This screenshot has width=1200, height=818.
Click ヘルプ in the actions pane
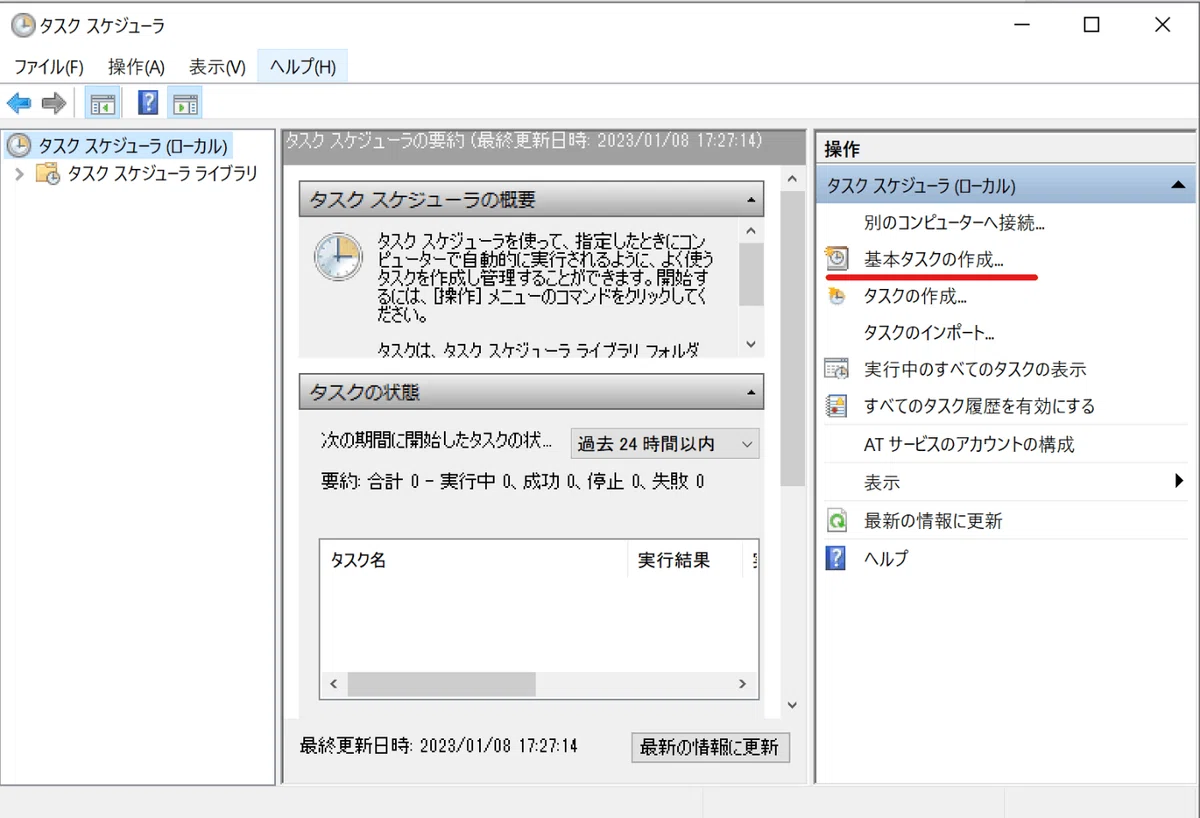[886, 558]
